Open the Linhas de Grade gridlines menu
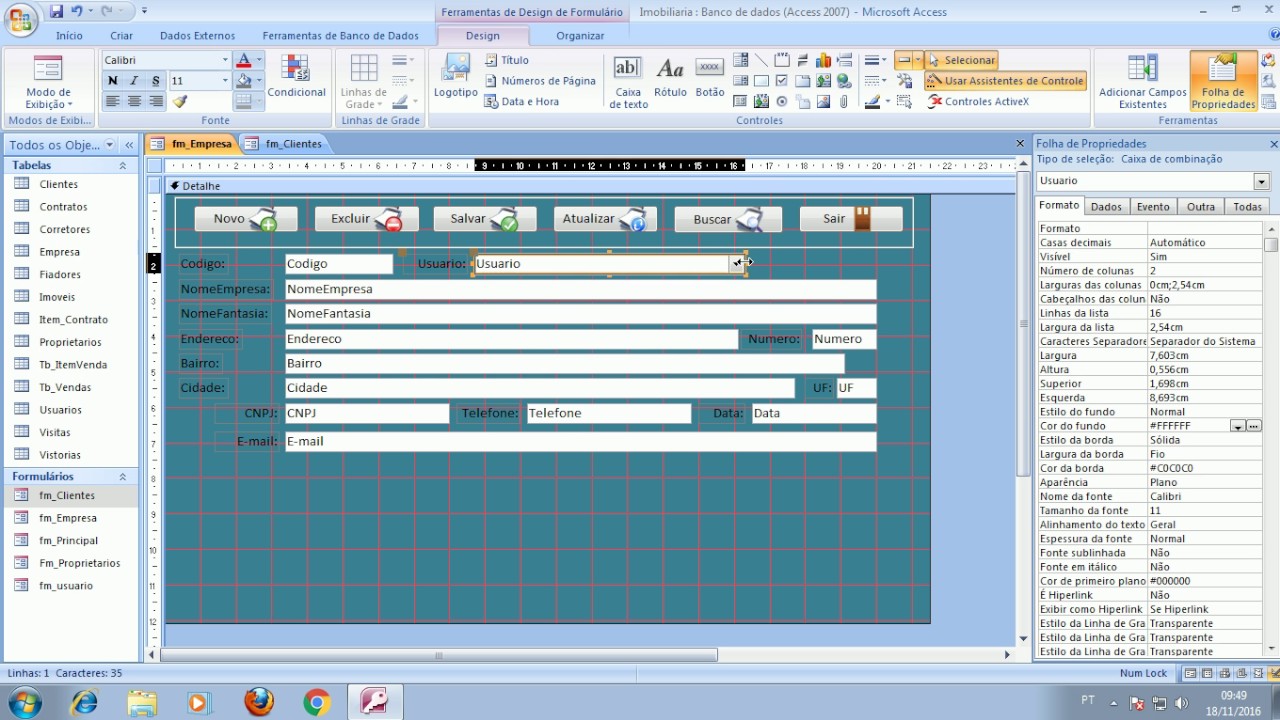 point(365,82)
